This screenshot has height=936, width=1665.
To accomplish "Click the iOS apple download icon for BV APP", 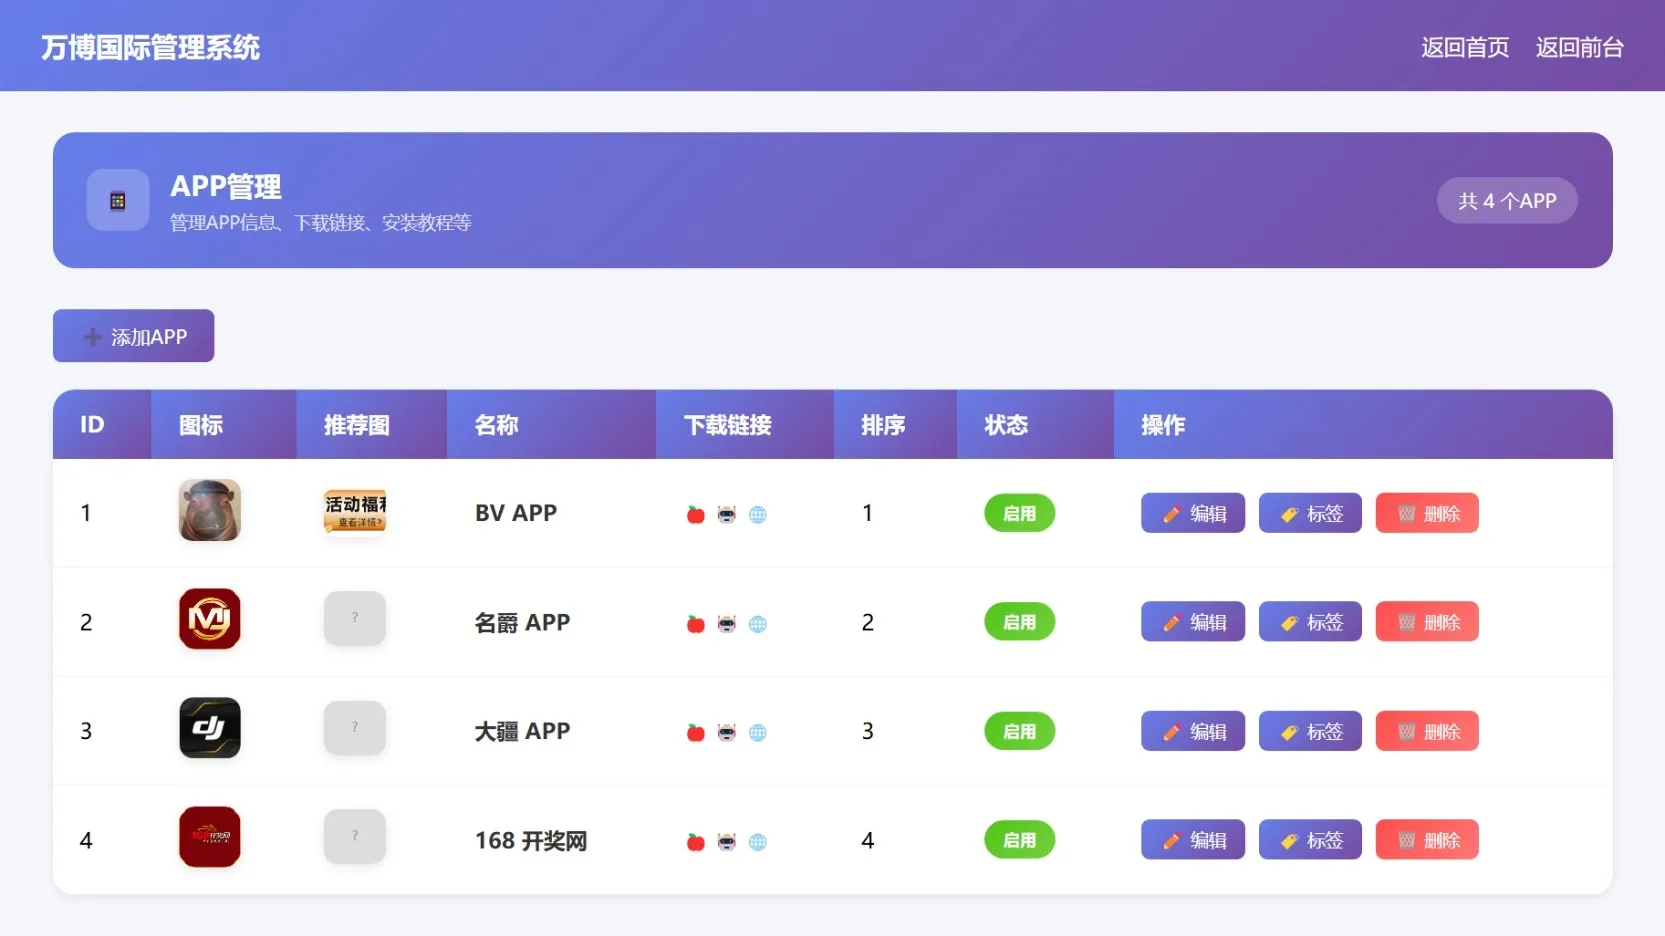I will click(695, 514).
